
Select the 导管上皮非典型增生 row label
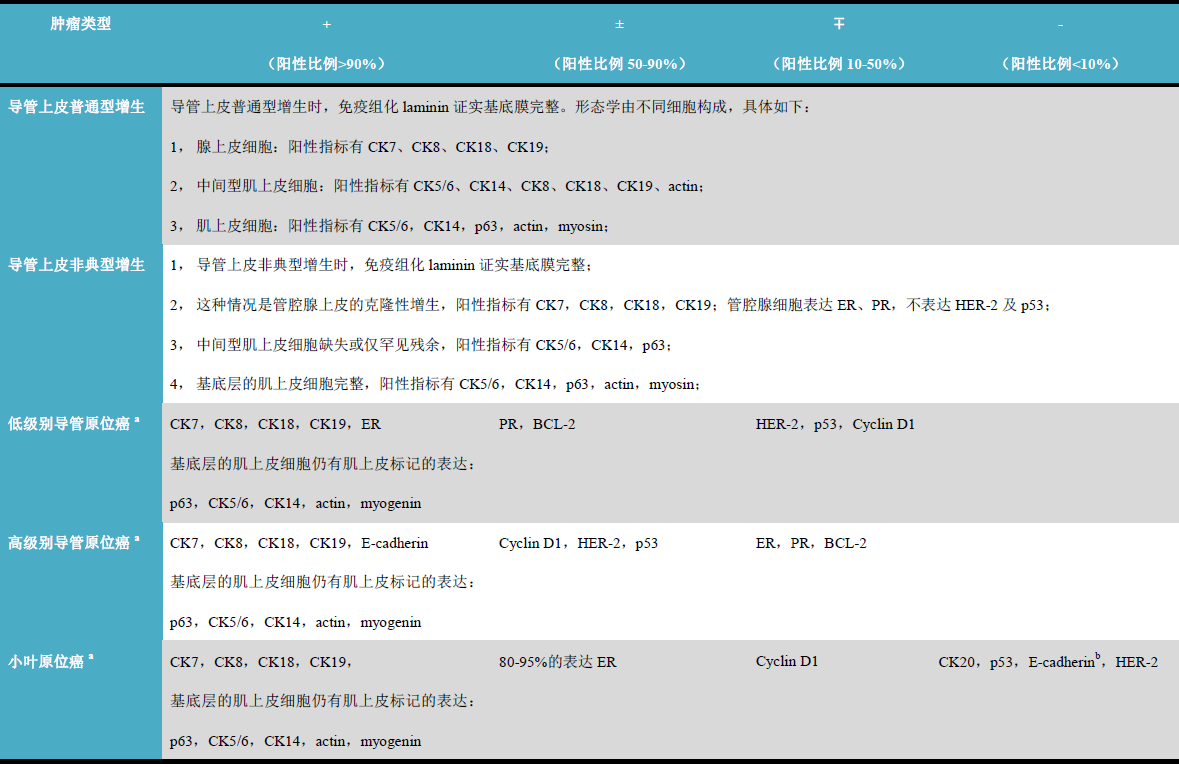(78, 265)
